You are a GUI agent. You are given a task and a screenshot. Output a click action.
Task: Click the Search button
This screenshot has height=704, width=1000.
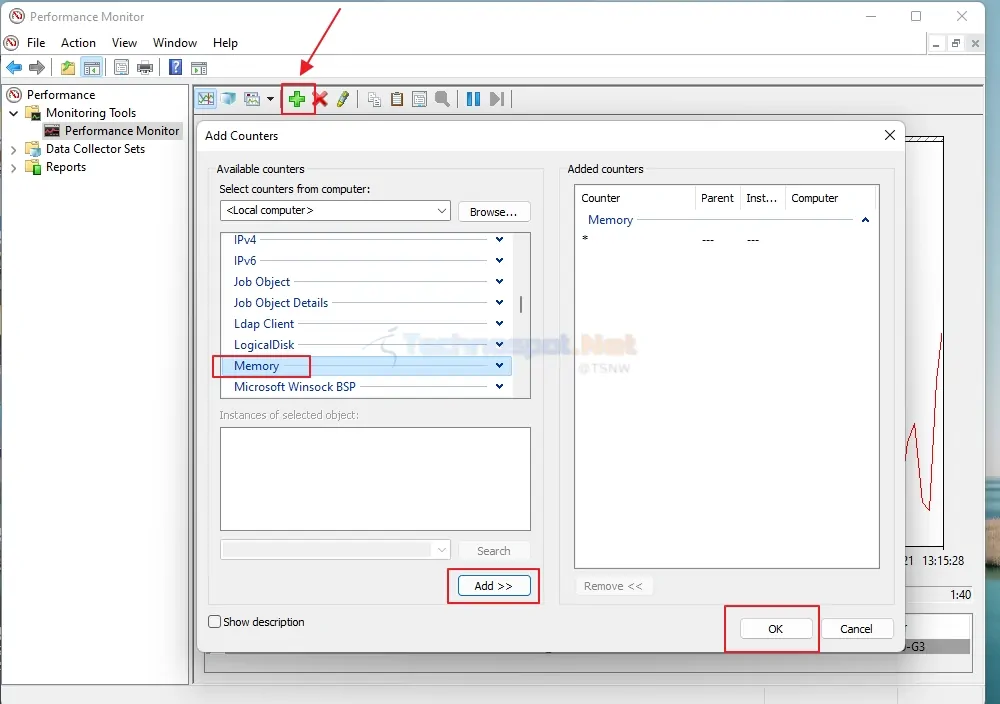tap(494, 551)
